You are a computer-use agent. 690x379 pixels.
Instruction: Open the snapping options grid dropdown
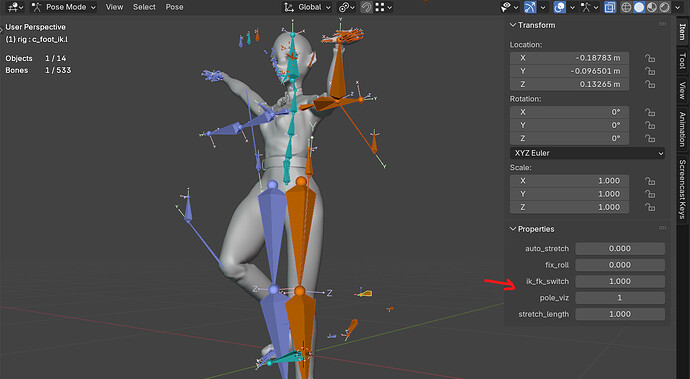384,7
